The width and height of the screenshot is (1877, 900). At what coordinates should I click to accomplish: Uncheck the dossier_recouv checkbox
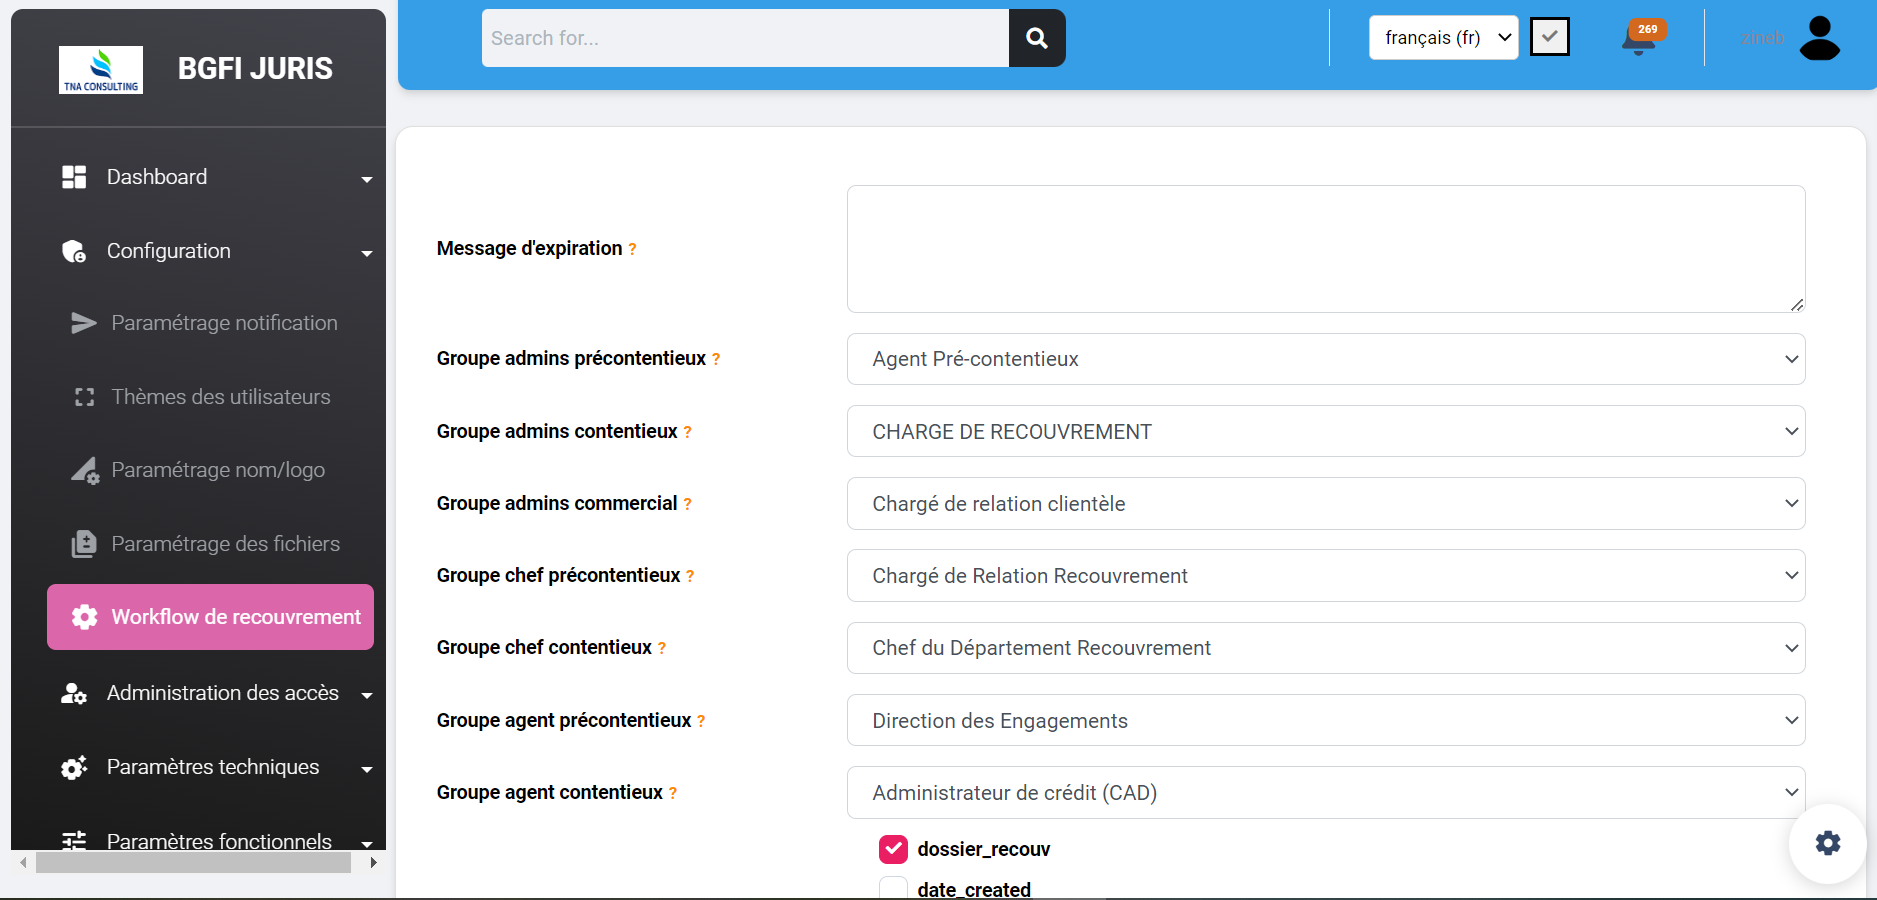pos(893,849)
